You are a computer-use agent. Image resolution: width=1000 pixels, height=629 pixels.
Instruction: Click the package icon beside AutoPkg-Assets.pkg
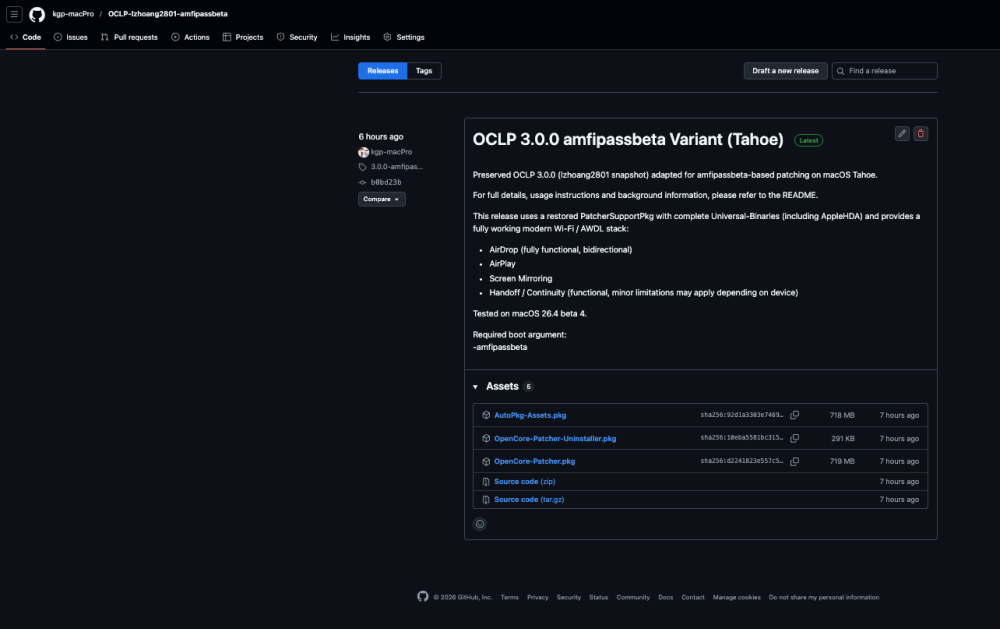point(486,415)
